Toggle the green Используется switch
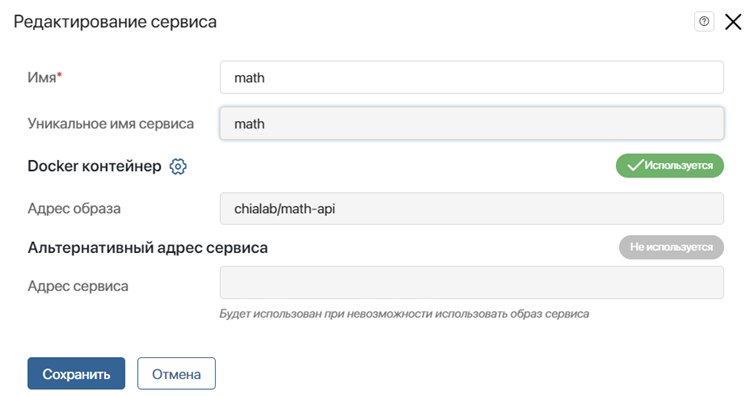Viewport: 750px width, 396px height. [x=670, y=165]
